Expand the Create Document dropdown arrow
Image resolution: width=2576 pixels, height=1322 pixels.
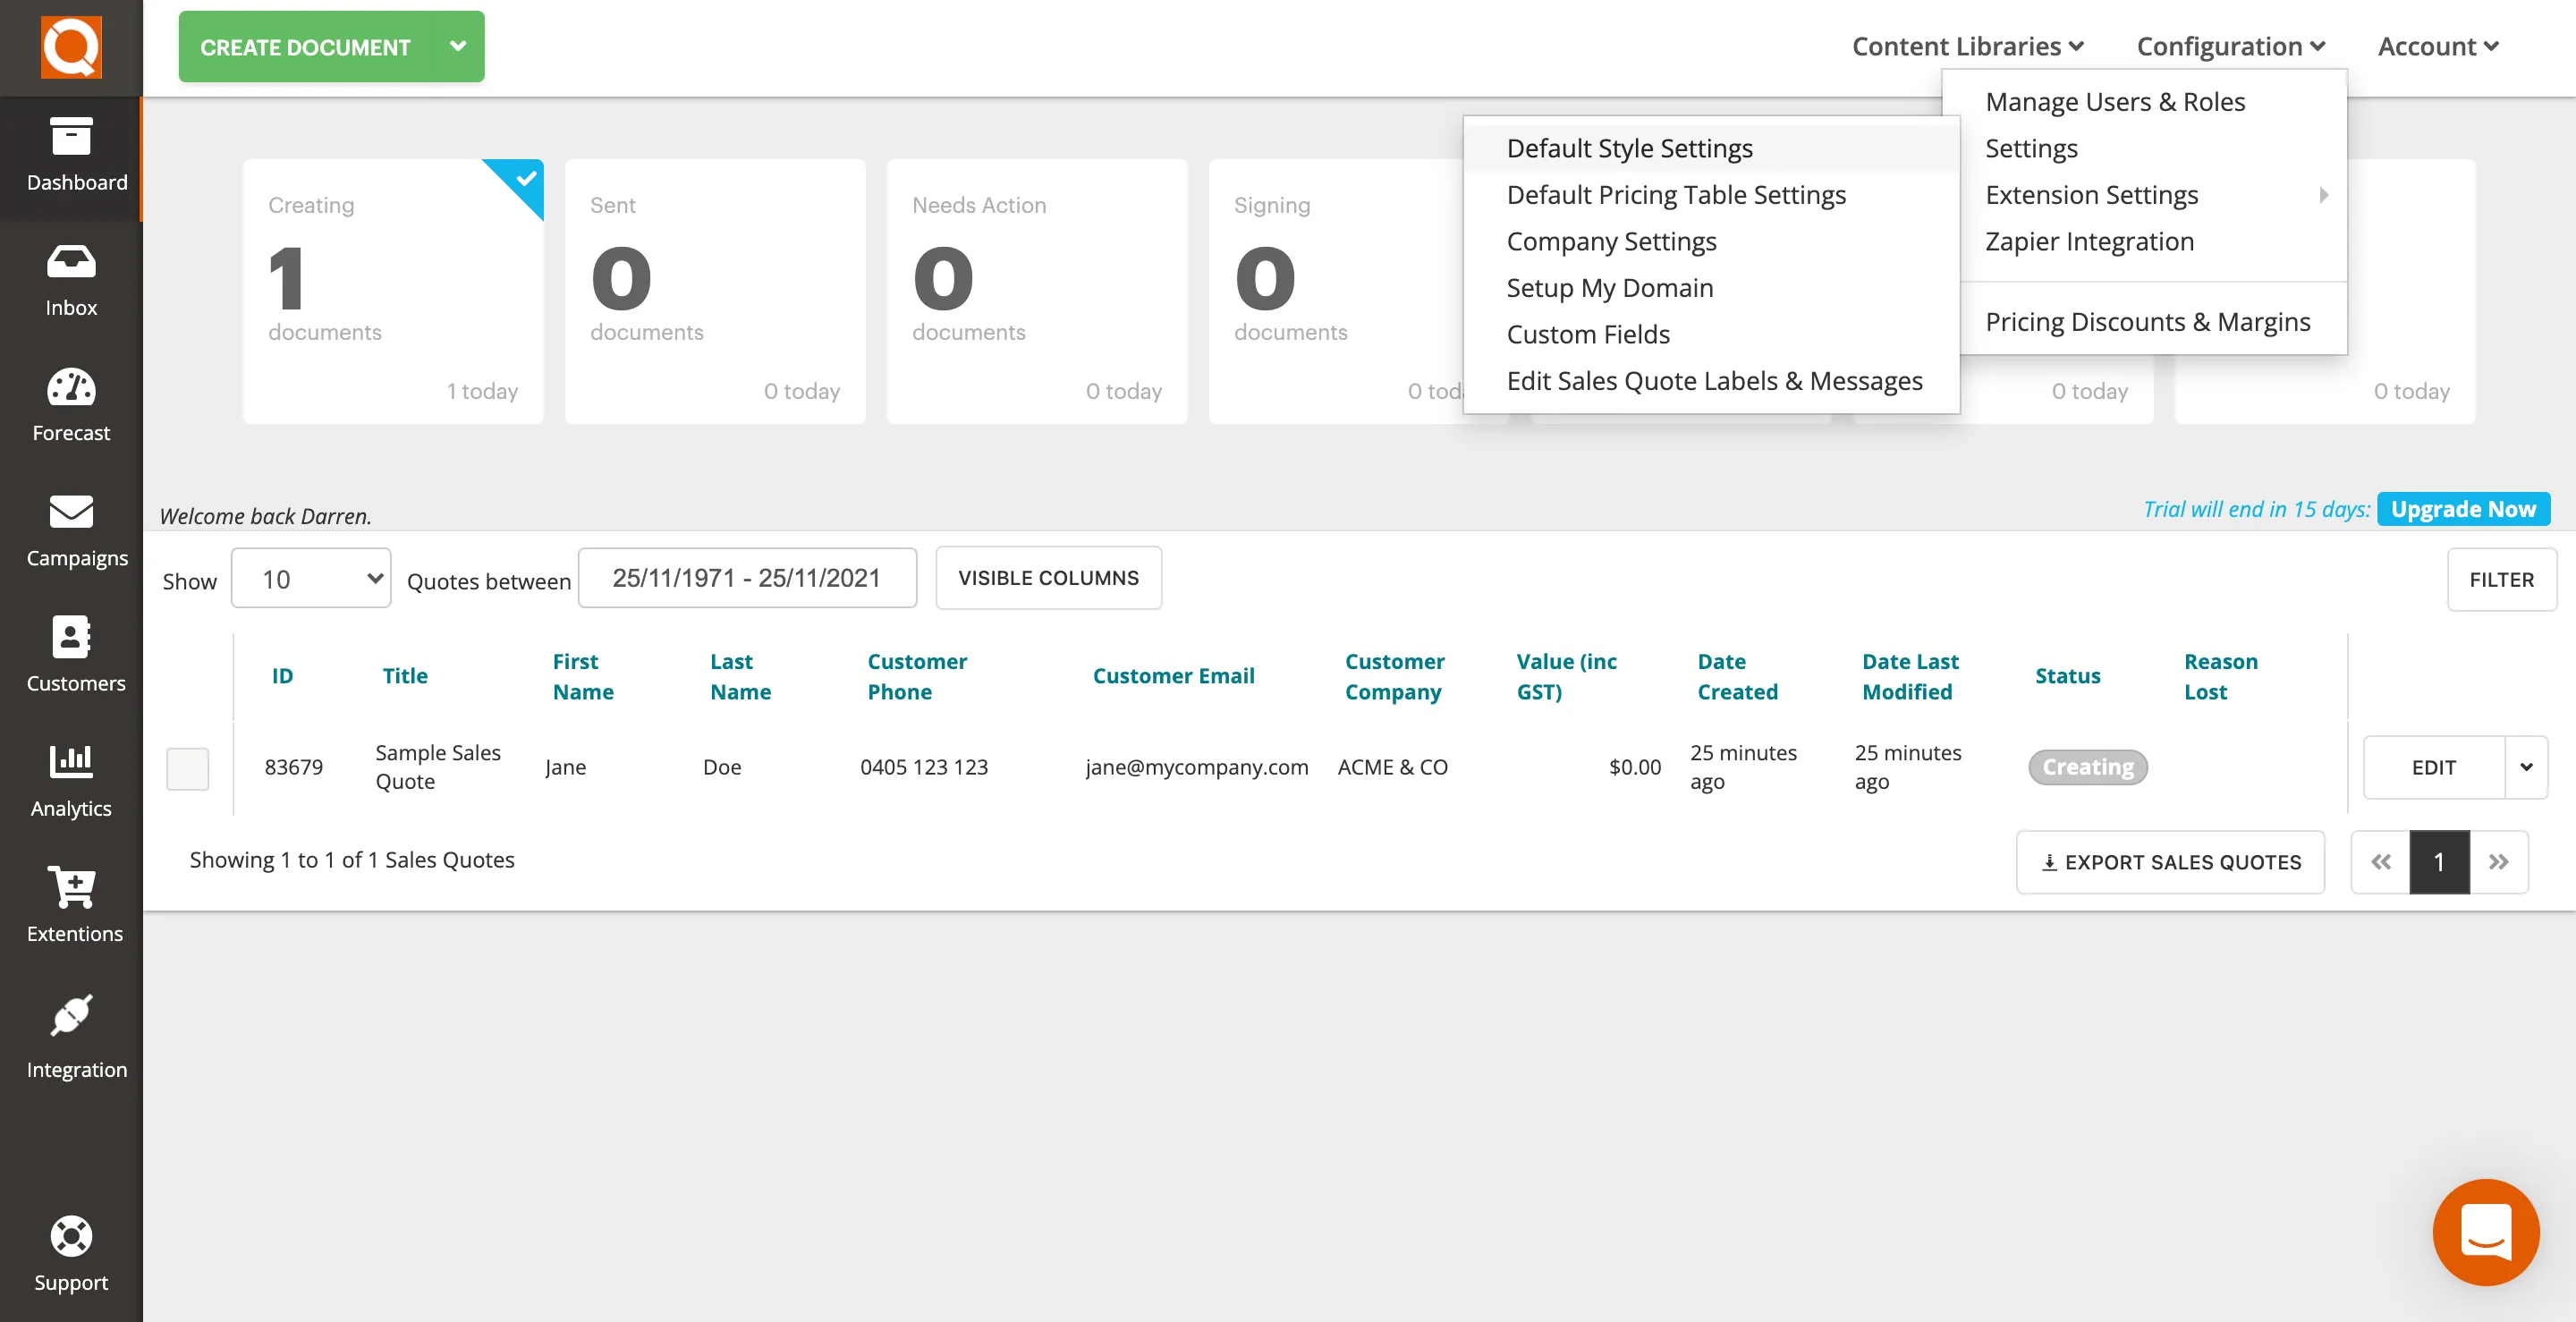pos(458,46)
